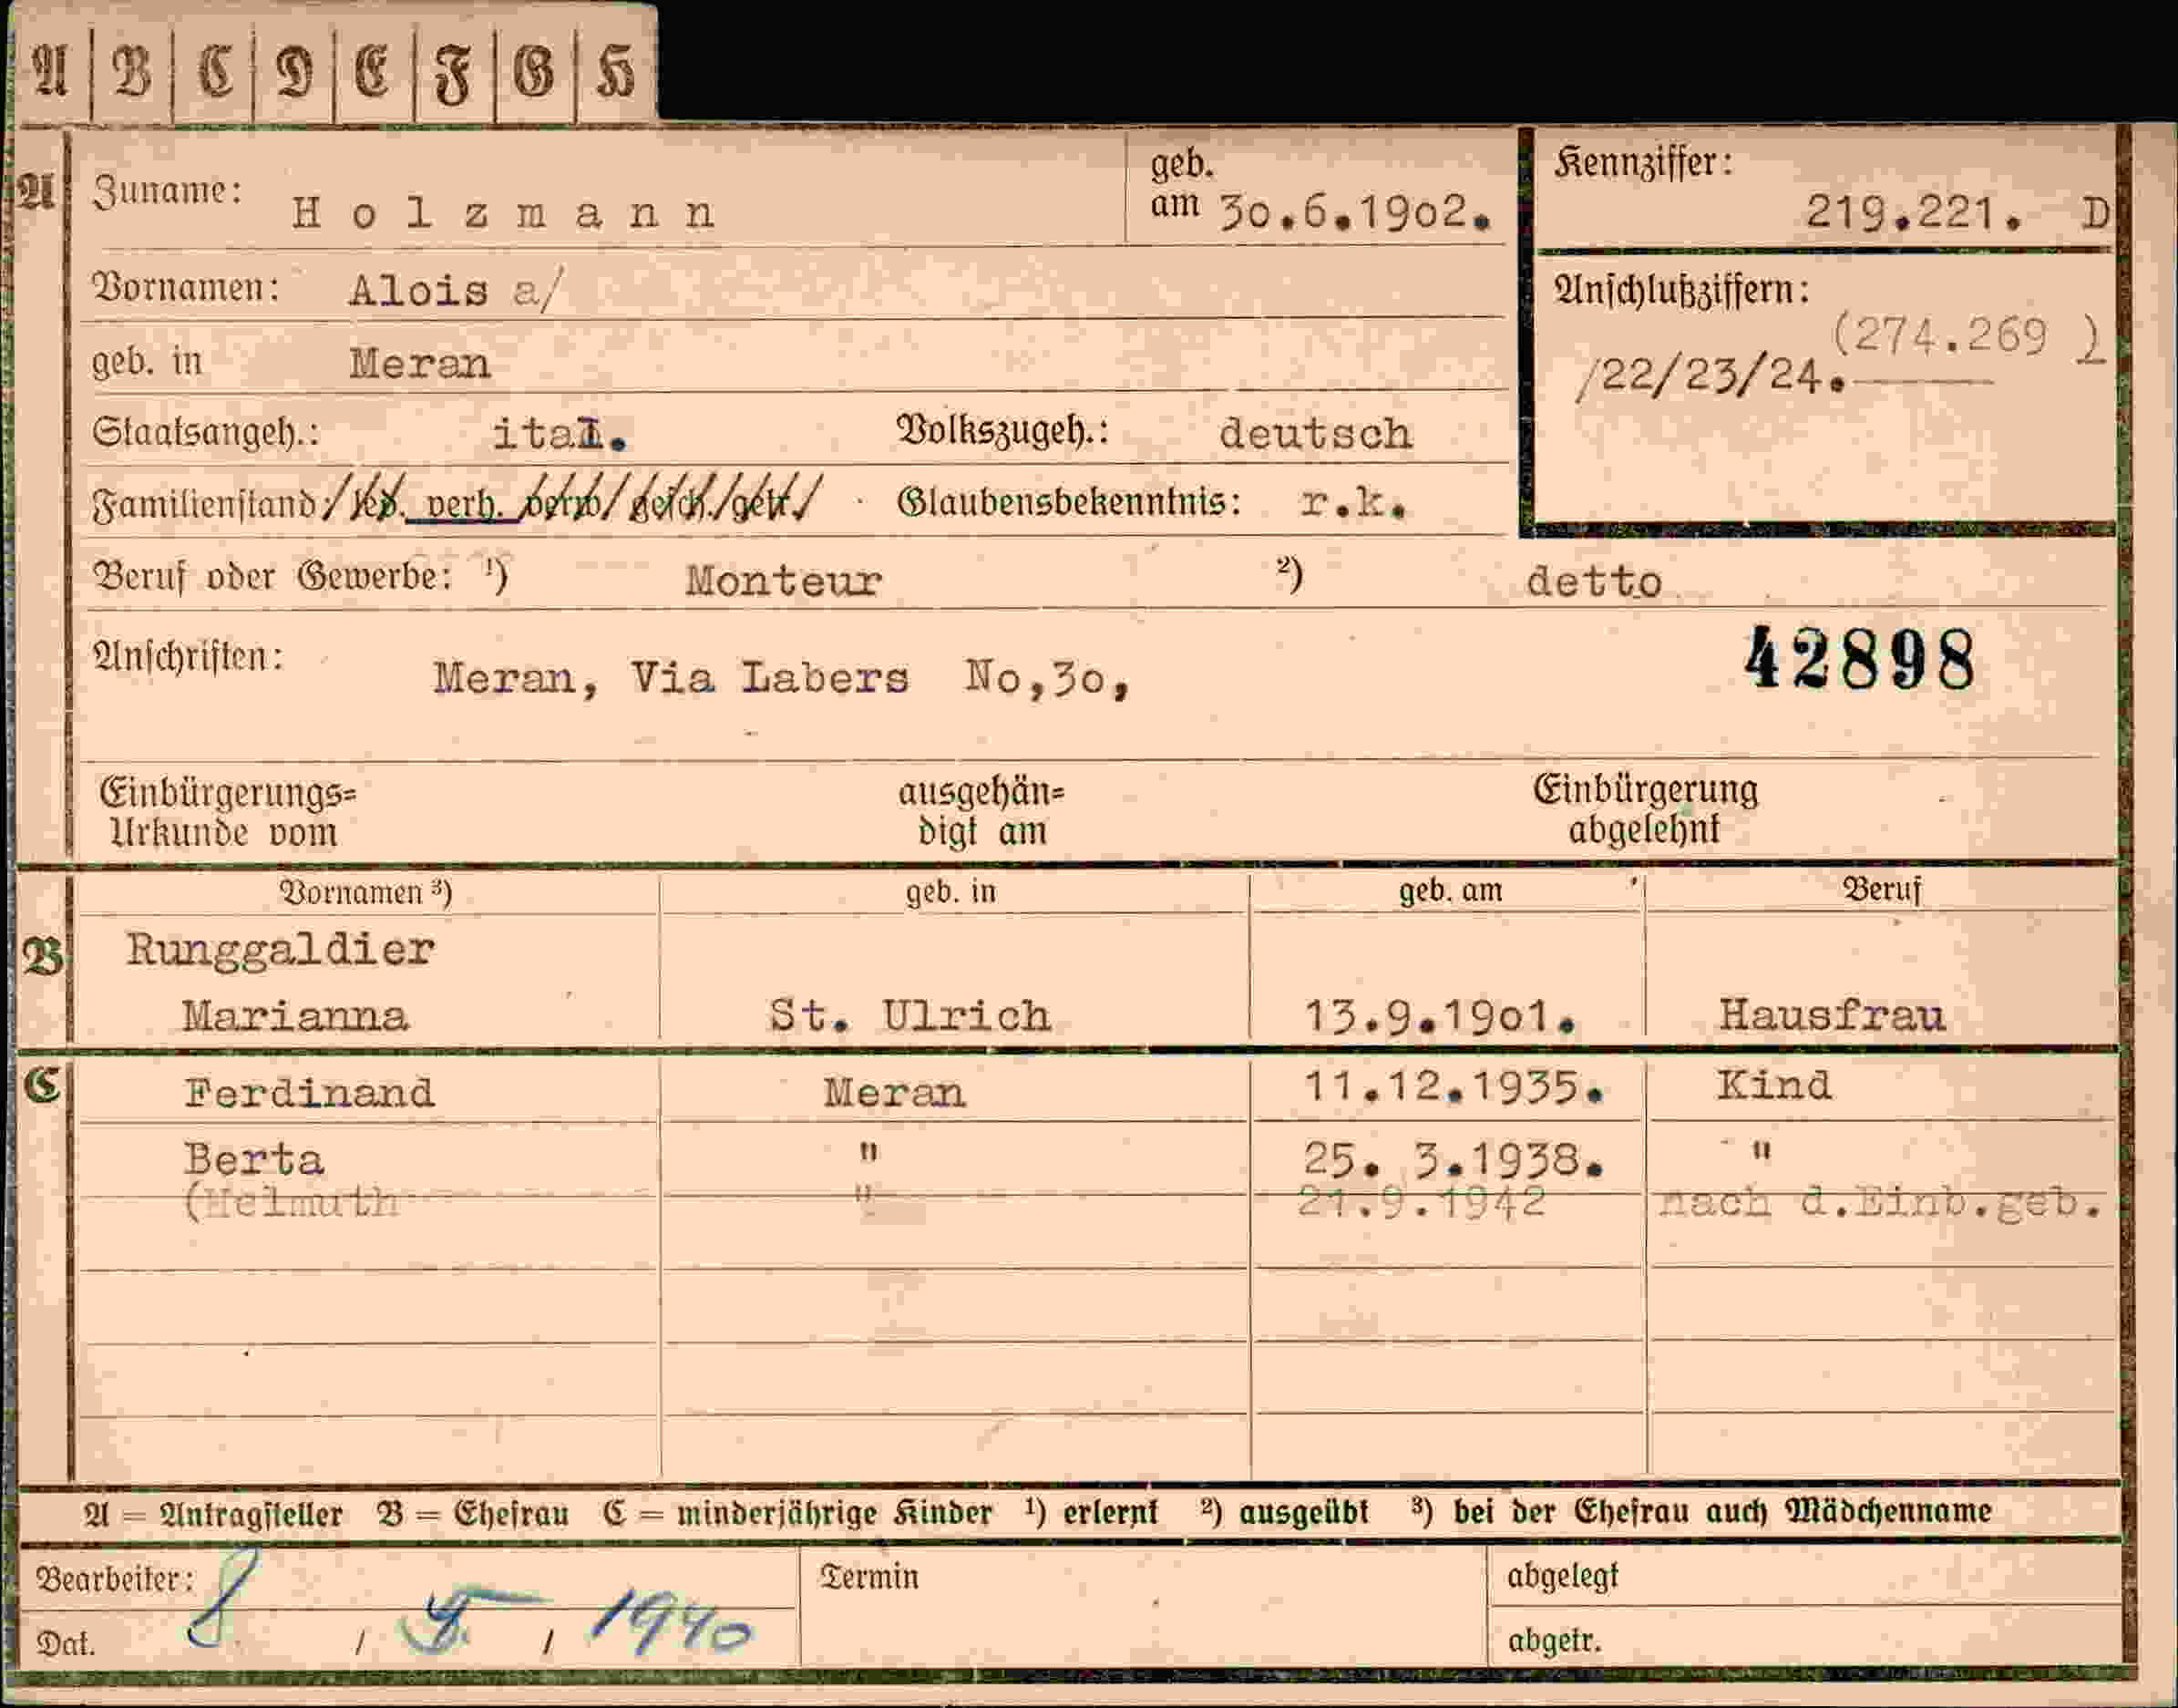The image size is (2178, 1708).
Task: Click the label 'ausgehändigt am'
Action: 981,811
